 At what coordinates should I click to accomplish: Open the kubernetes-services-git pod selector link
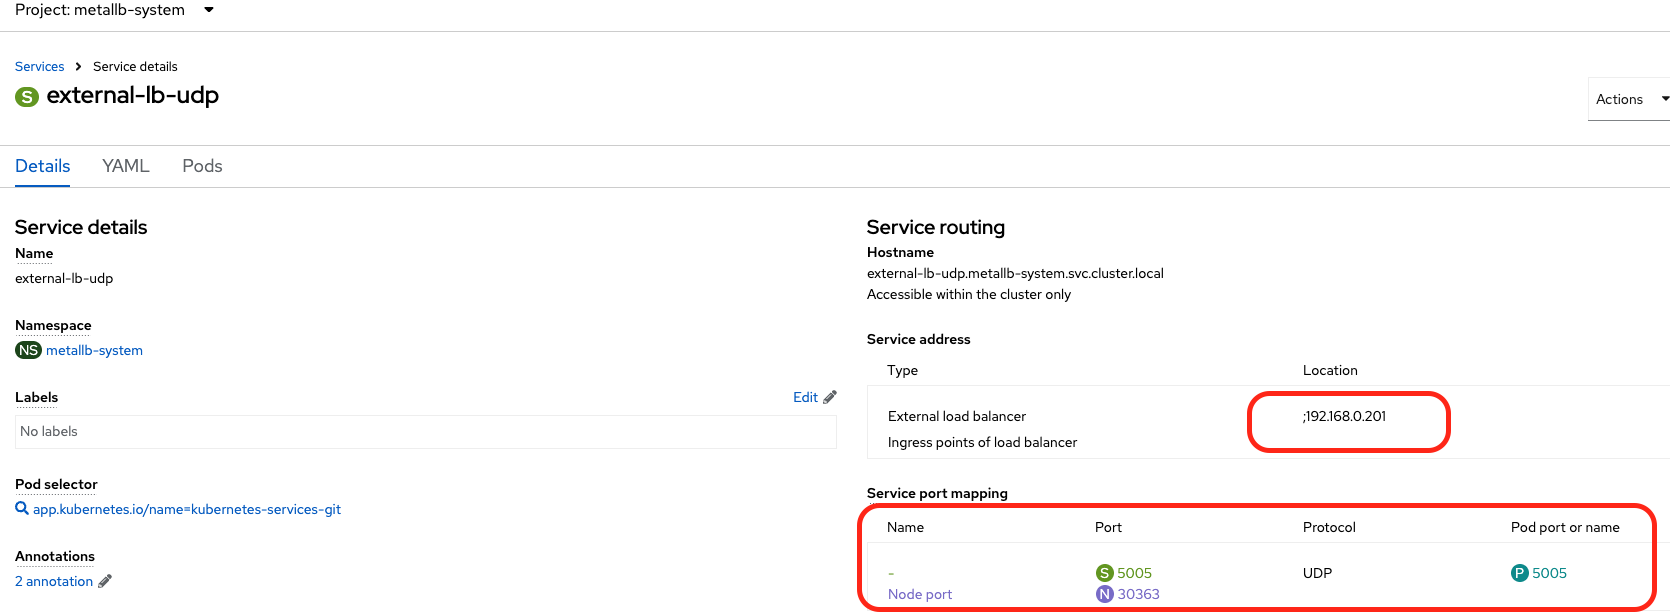[x=187, y=509]
